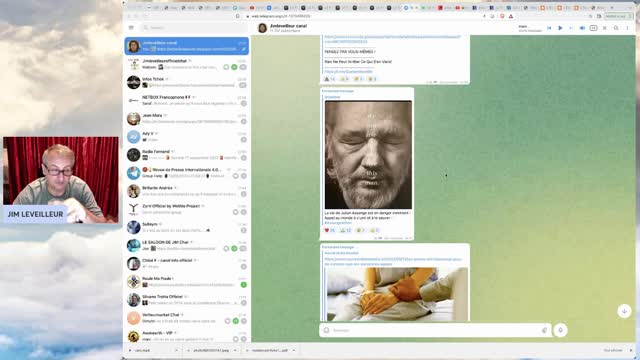Expand options for the downloaded pdf file
The width and height of the screenshot is (640, 360).
pos(294,350)
